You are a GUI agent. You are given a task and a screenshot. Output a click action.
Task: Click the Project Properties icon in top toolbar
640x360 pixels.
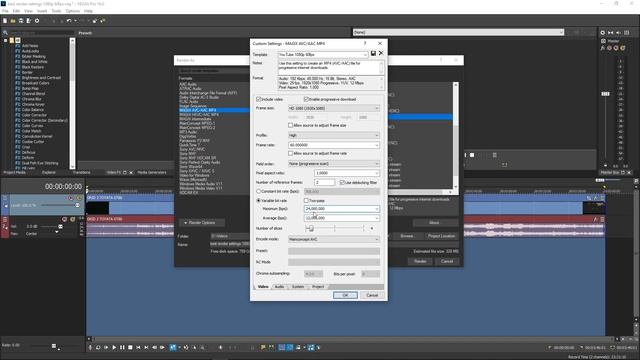click(37, 20)
